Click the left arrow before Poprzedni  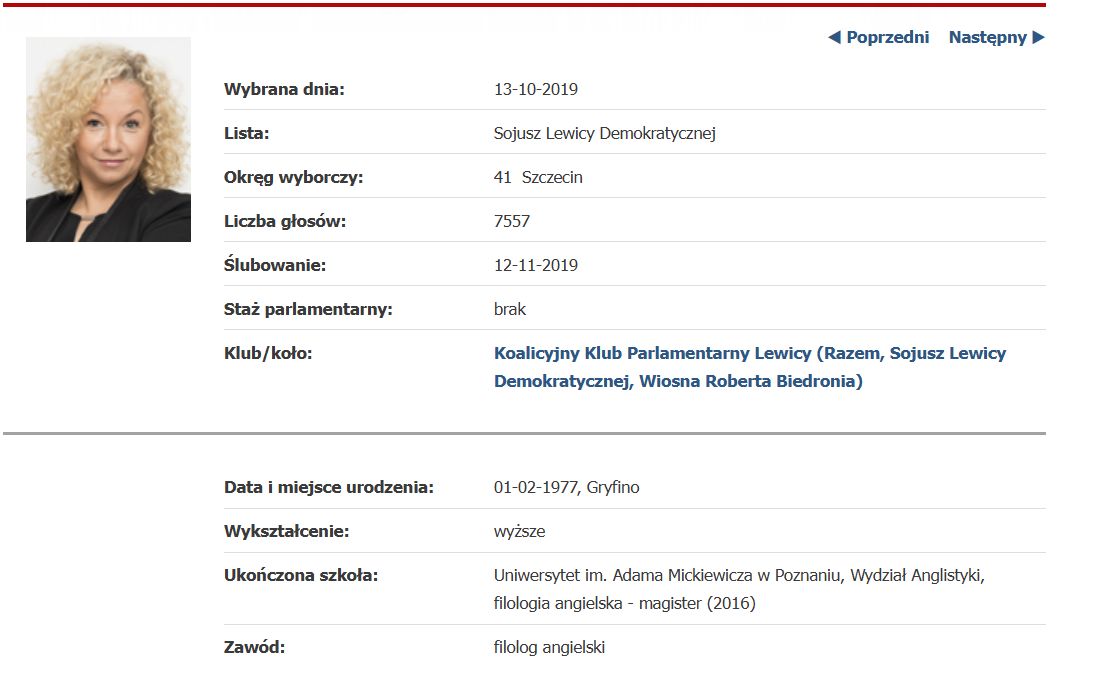tap(837, 37)
